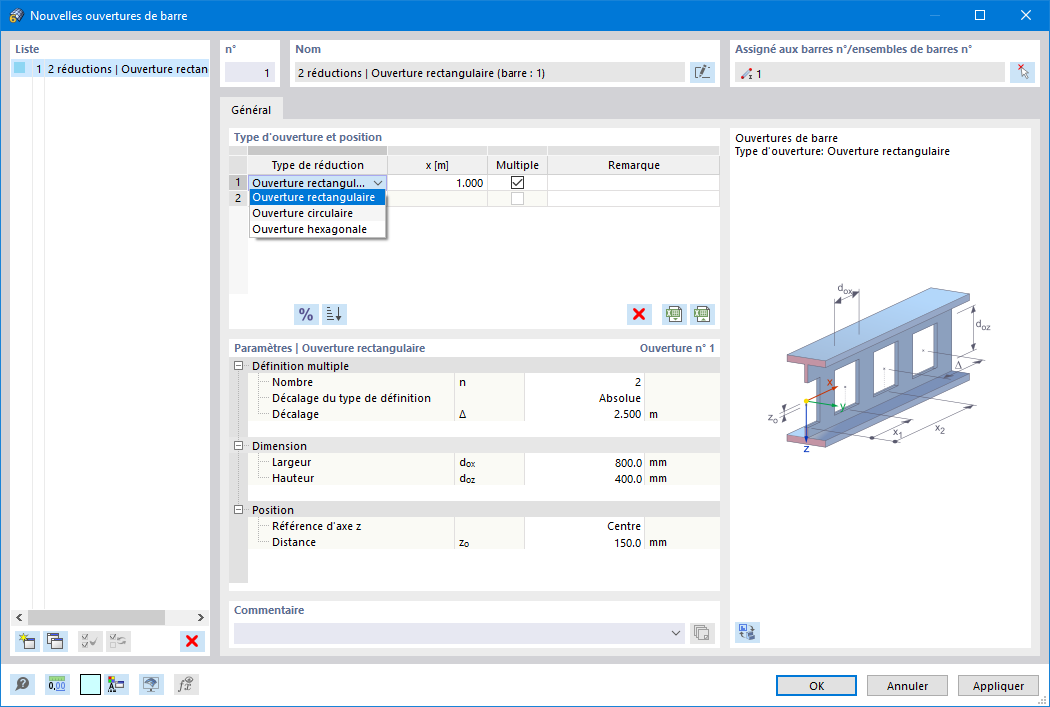Click the preview view toggle icon below beam image
1050x707 pixels.
pyautogui.click(x=747, y=631)
